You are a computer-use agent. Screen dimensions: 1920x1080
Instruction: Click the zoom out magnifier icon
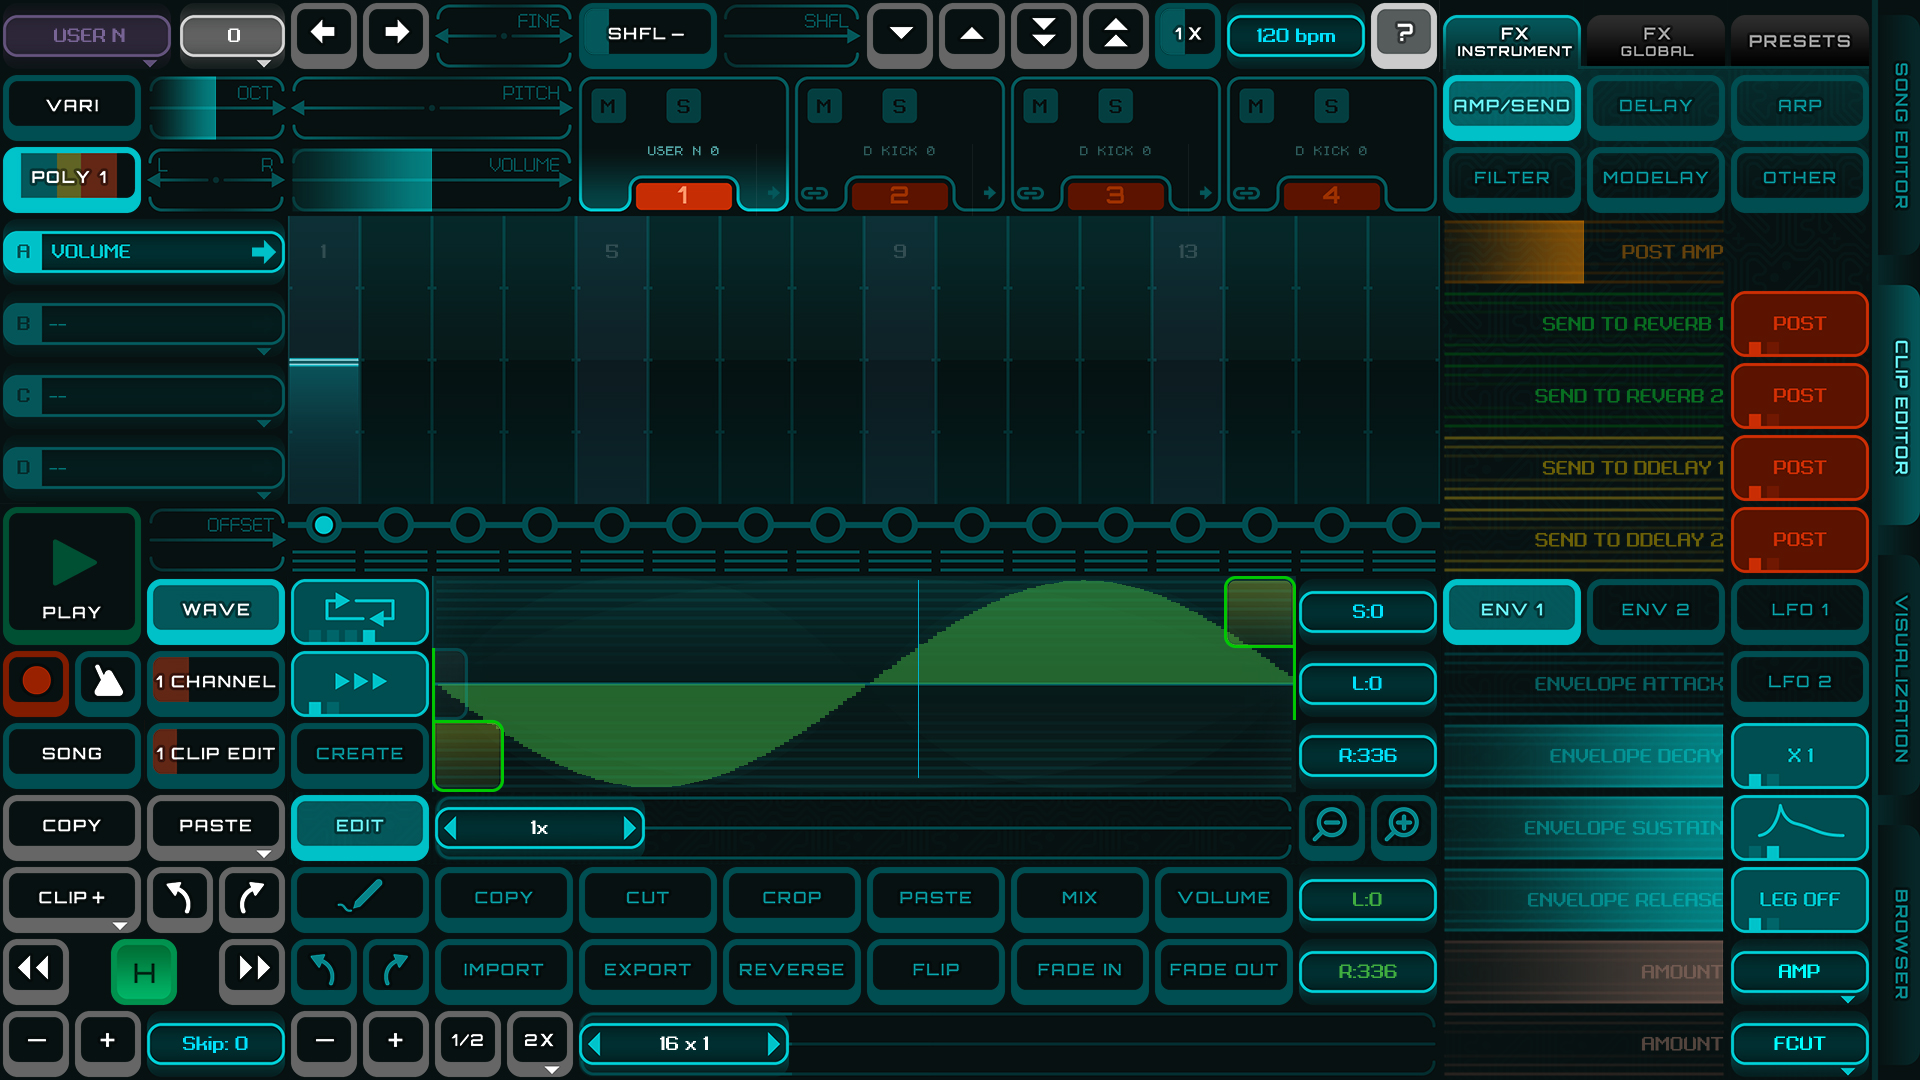tap(1331, 825)
